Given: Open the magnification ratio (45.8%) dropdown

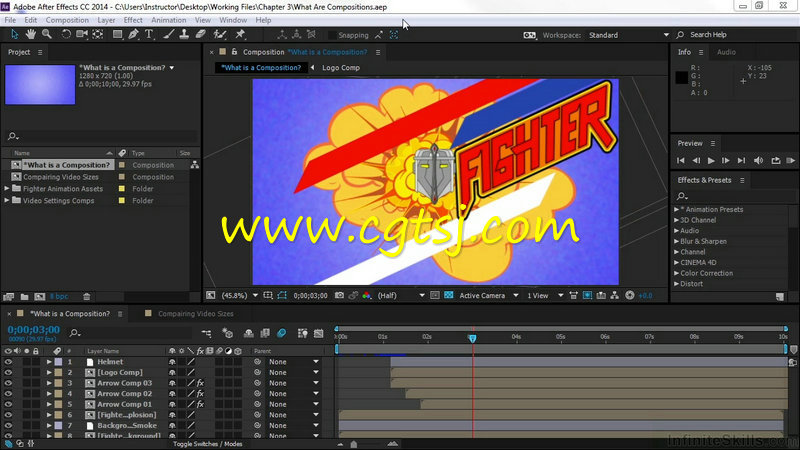Looking at the screenshot, I should click(240, 295).
